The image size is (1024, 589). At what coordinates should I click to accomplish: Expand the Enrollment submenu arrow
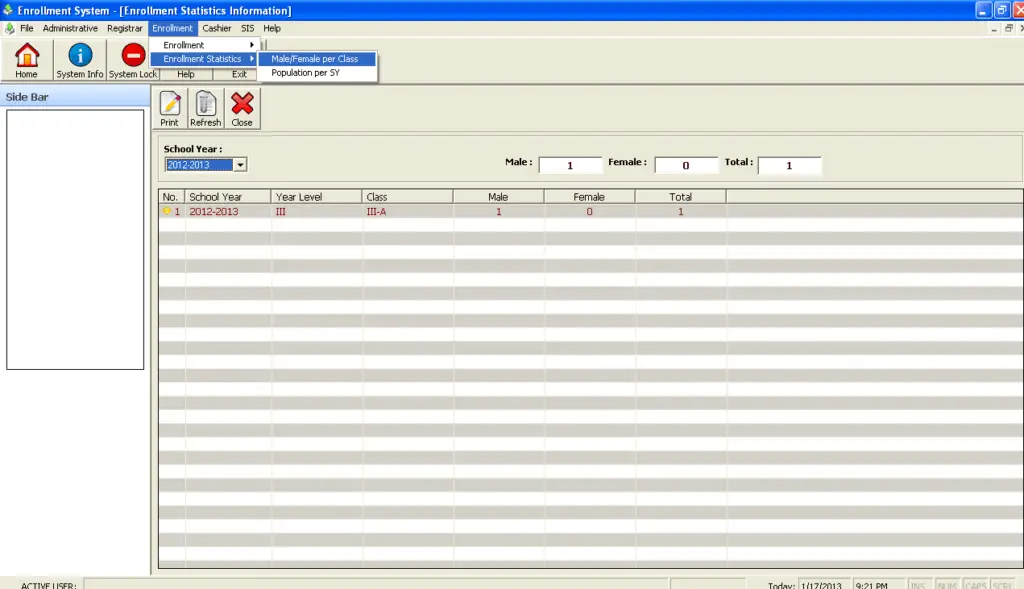point(250,44)
